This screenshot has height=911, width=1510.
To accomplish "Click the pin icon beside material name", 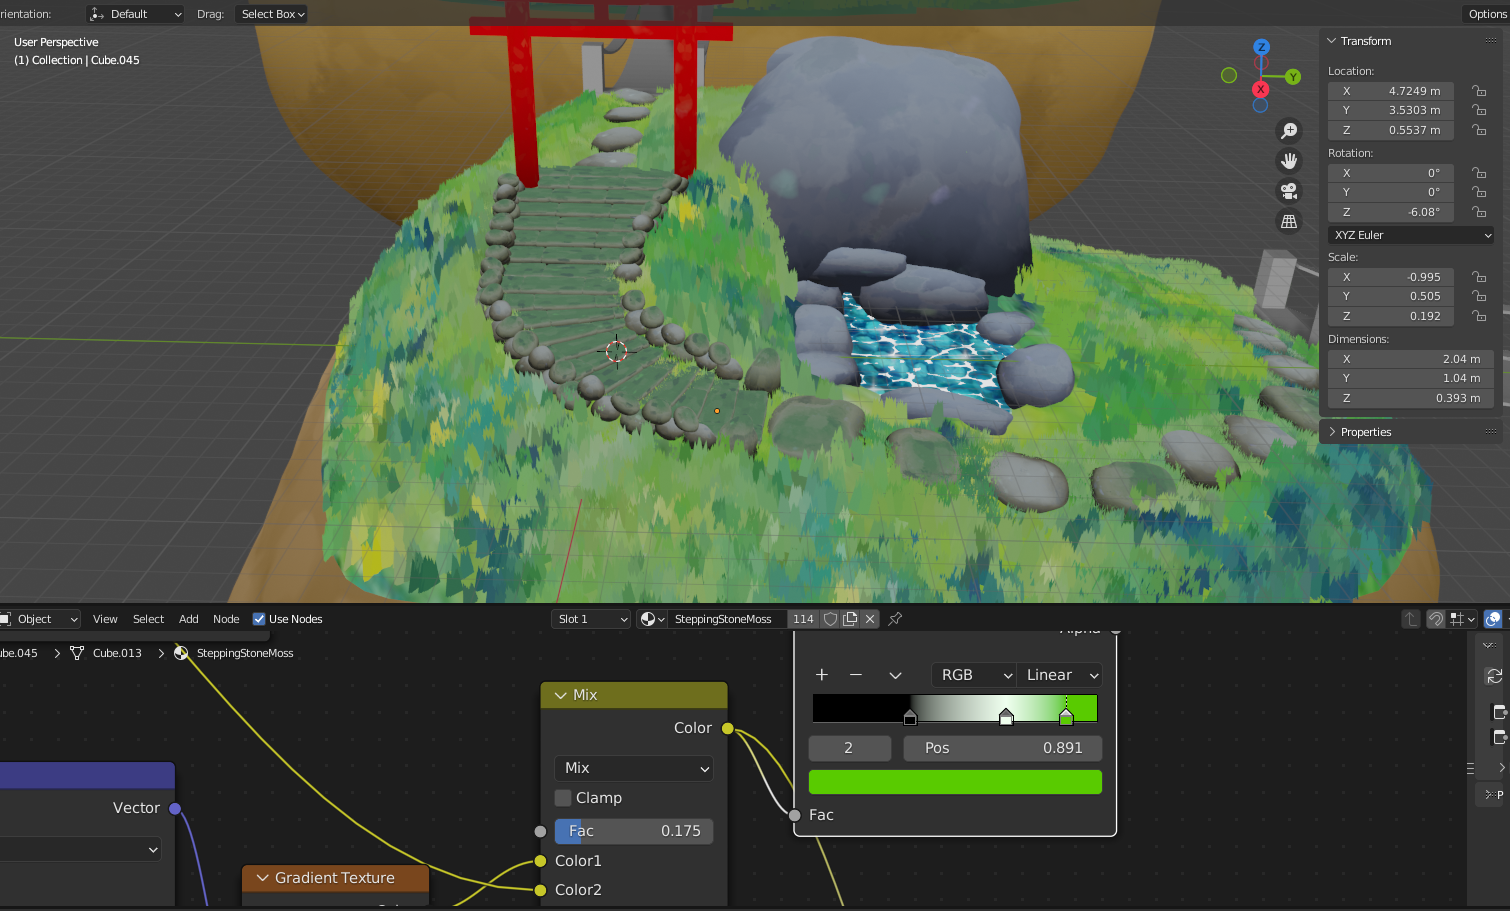I will pos(895,619).
